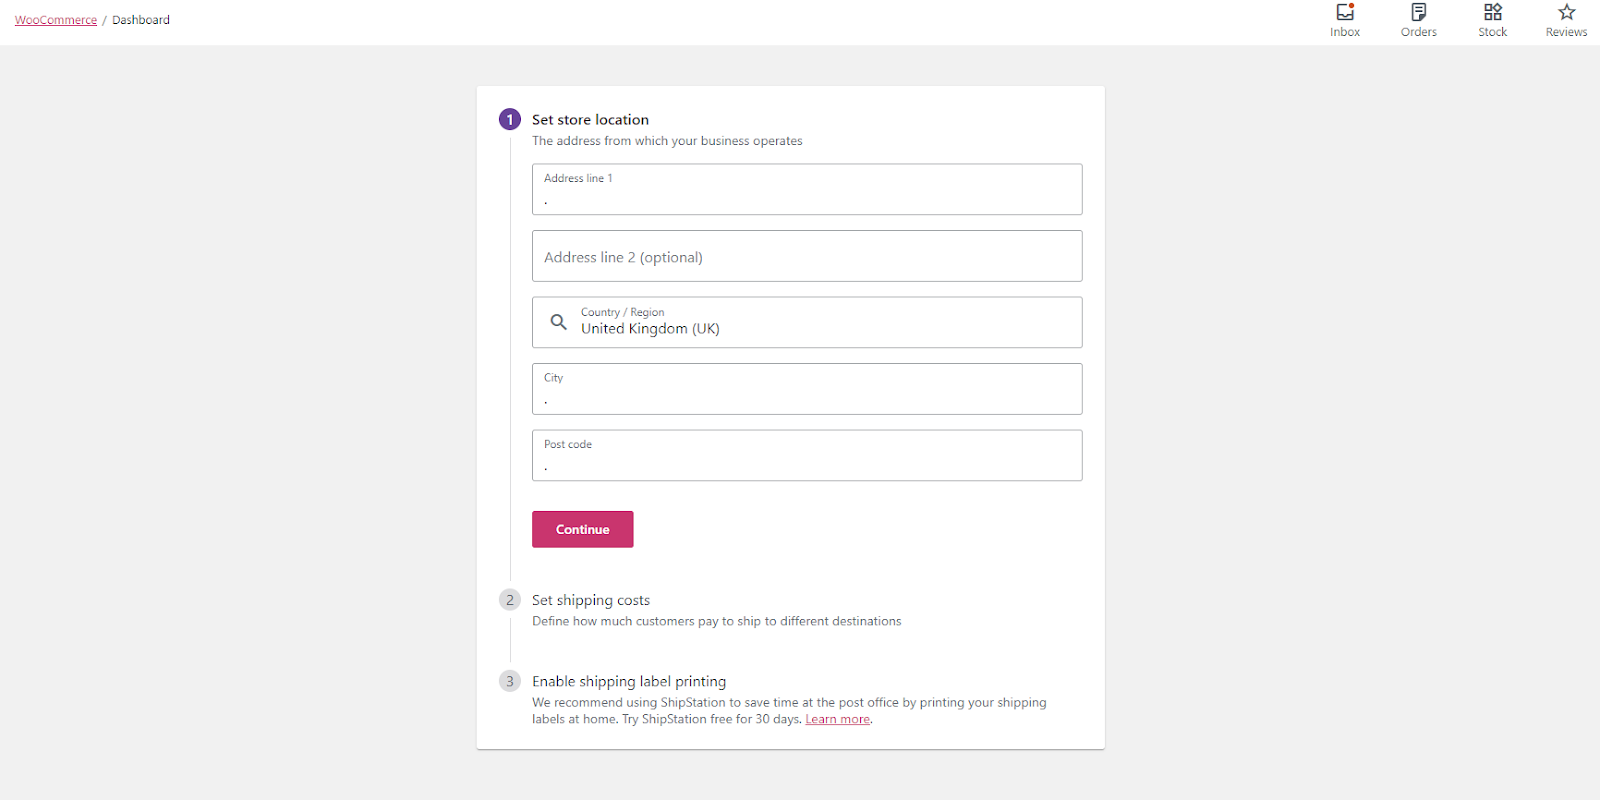1600x800 pixels.
Task: Open the Stock panel icon
Action: 1492,13
